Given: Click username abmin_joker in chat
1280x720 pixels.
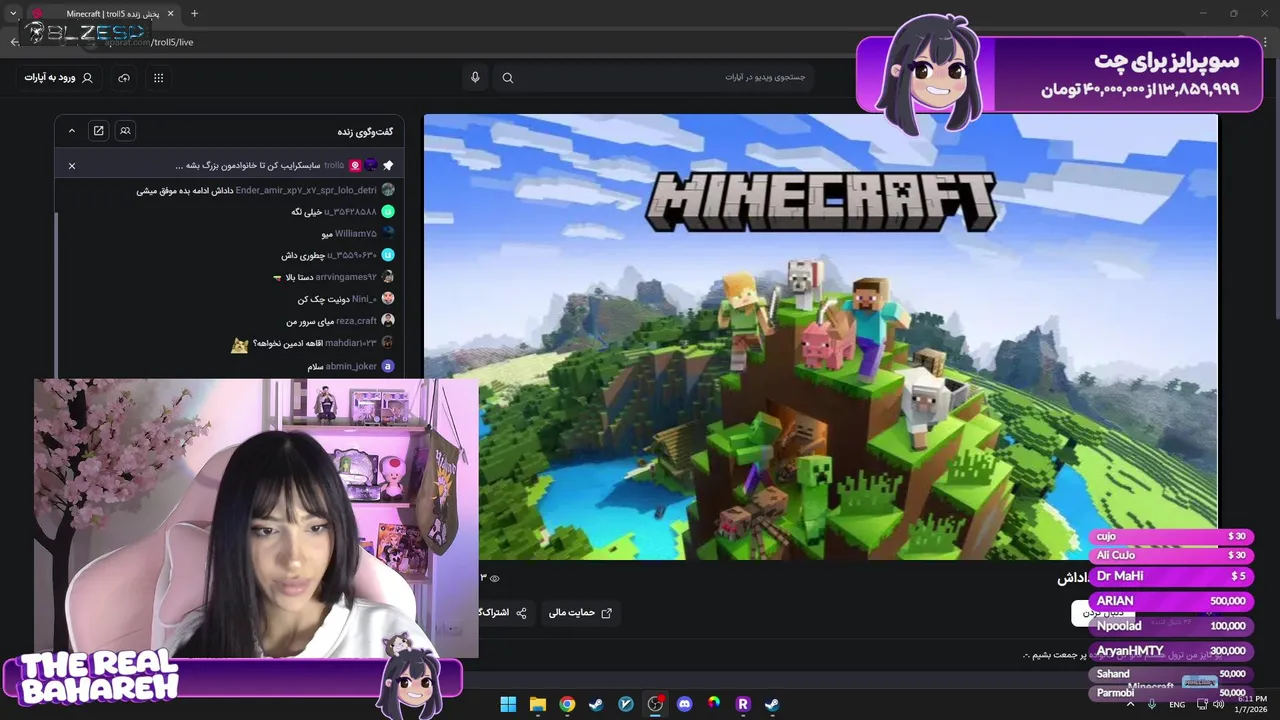Looking at the screenshot, I should [x=351, y=366].
